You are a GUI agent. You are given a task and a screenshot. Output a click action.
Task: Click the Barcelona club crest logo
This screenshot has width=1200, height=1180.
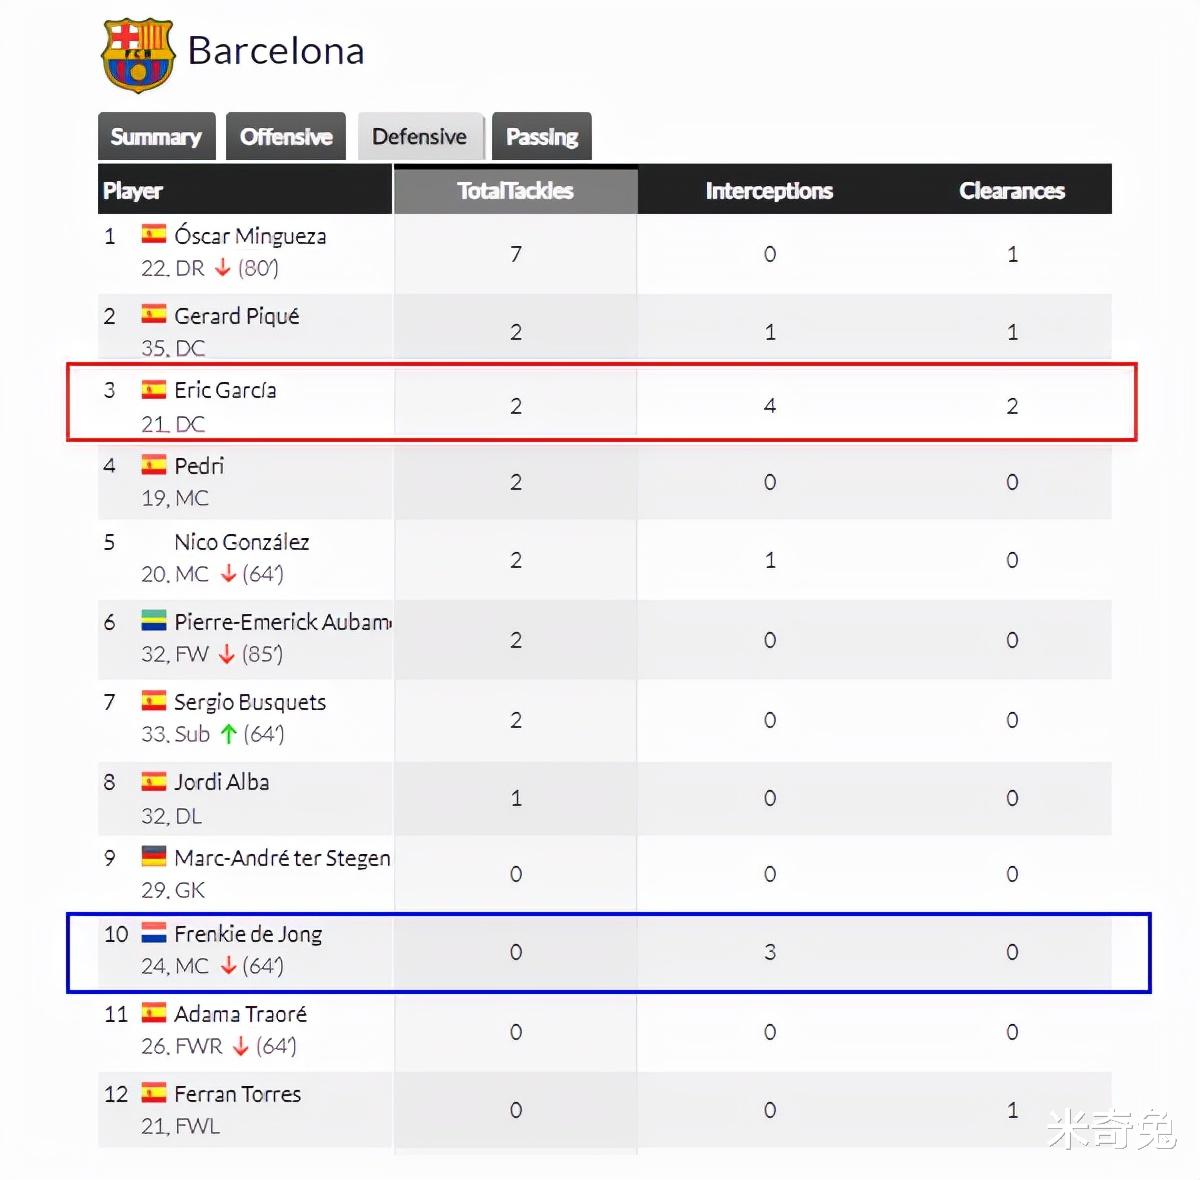pyautogui.click(x=138, y=55)
